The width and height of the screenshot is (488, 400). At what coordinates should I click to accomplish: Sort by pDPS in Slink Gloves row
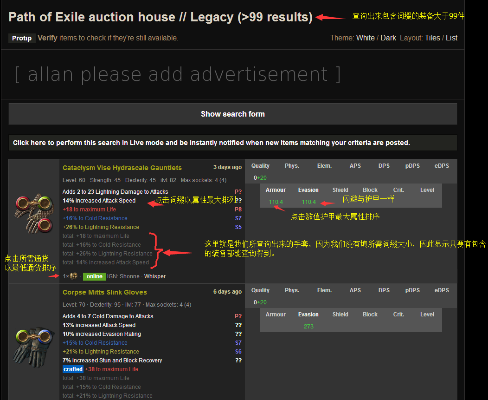pos(412,290)
